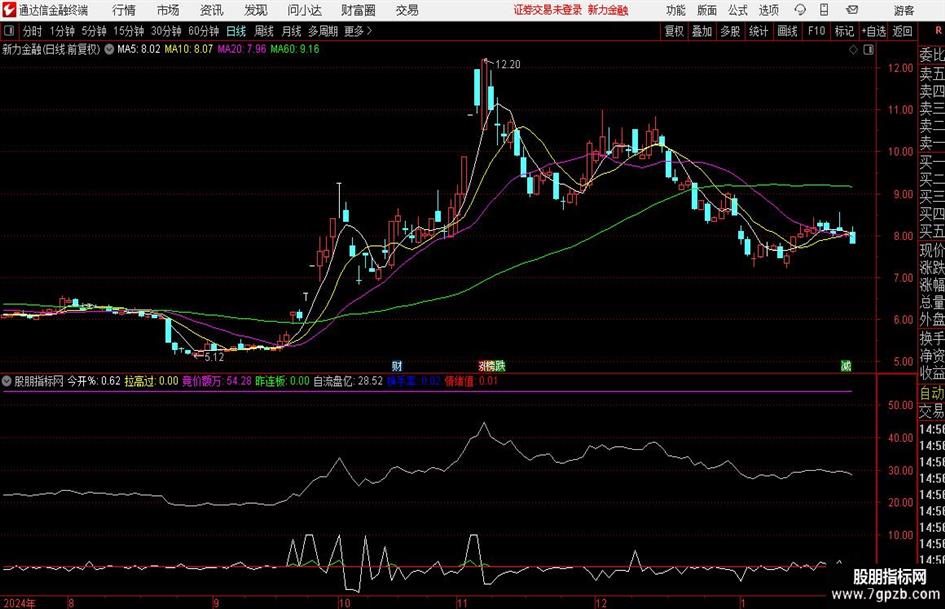
Task: Switch to the 月线 monthly tab
Action: coord(291,31)
